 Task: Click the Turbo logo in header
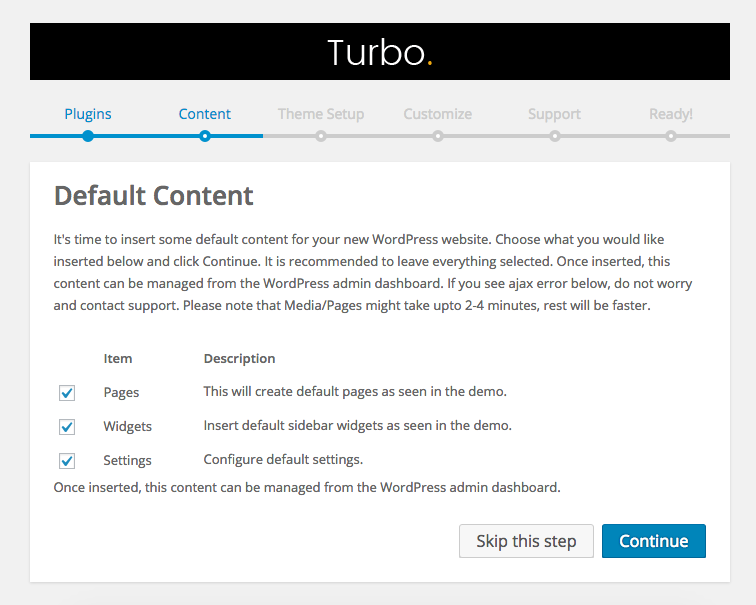pyautogui.click(x=380, y=52)
